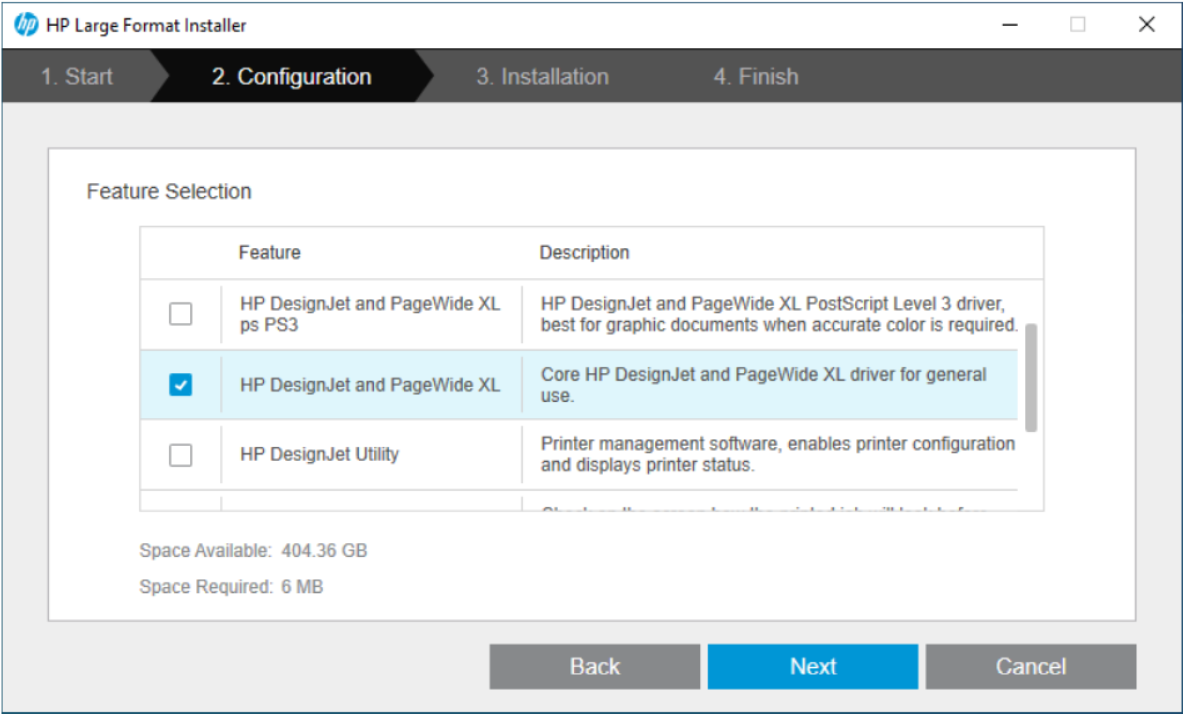This screenshot has width=1183, height=714.
Task: Check the PostScript PS3 driver checkbox
Action: coord(180,314)
